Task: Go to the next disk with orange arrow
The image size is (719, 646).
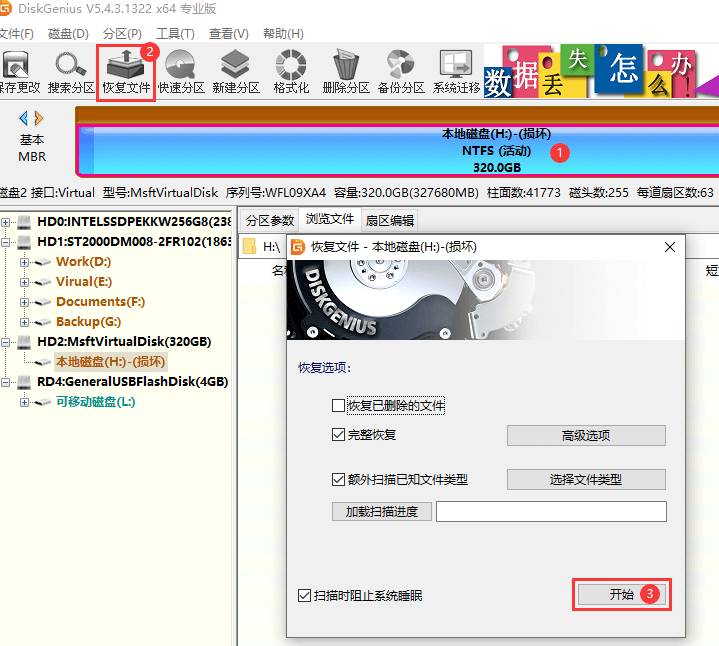Action: point(39,118)
